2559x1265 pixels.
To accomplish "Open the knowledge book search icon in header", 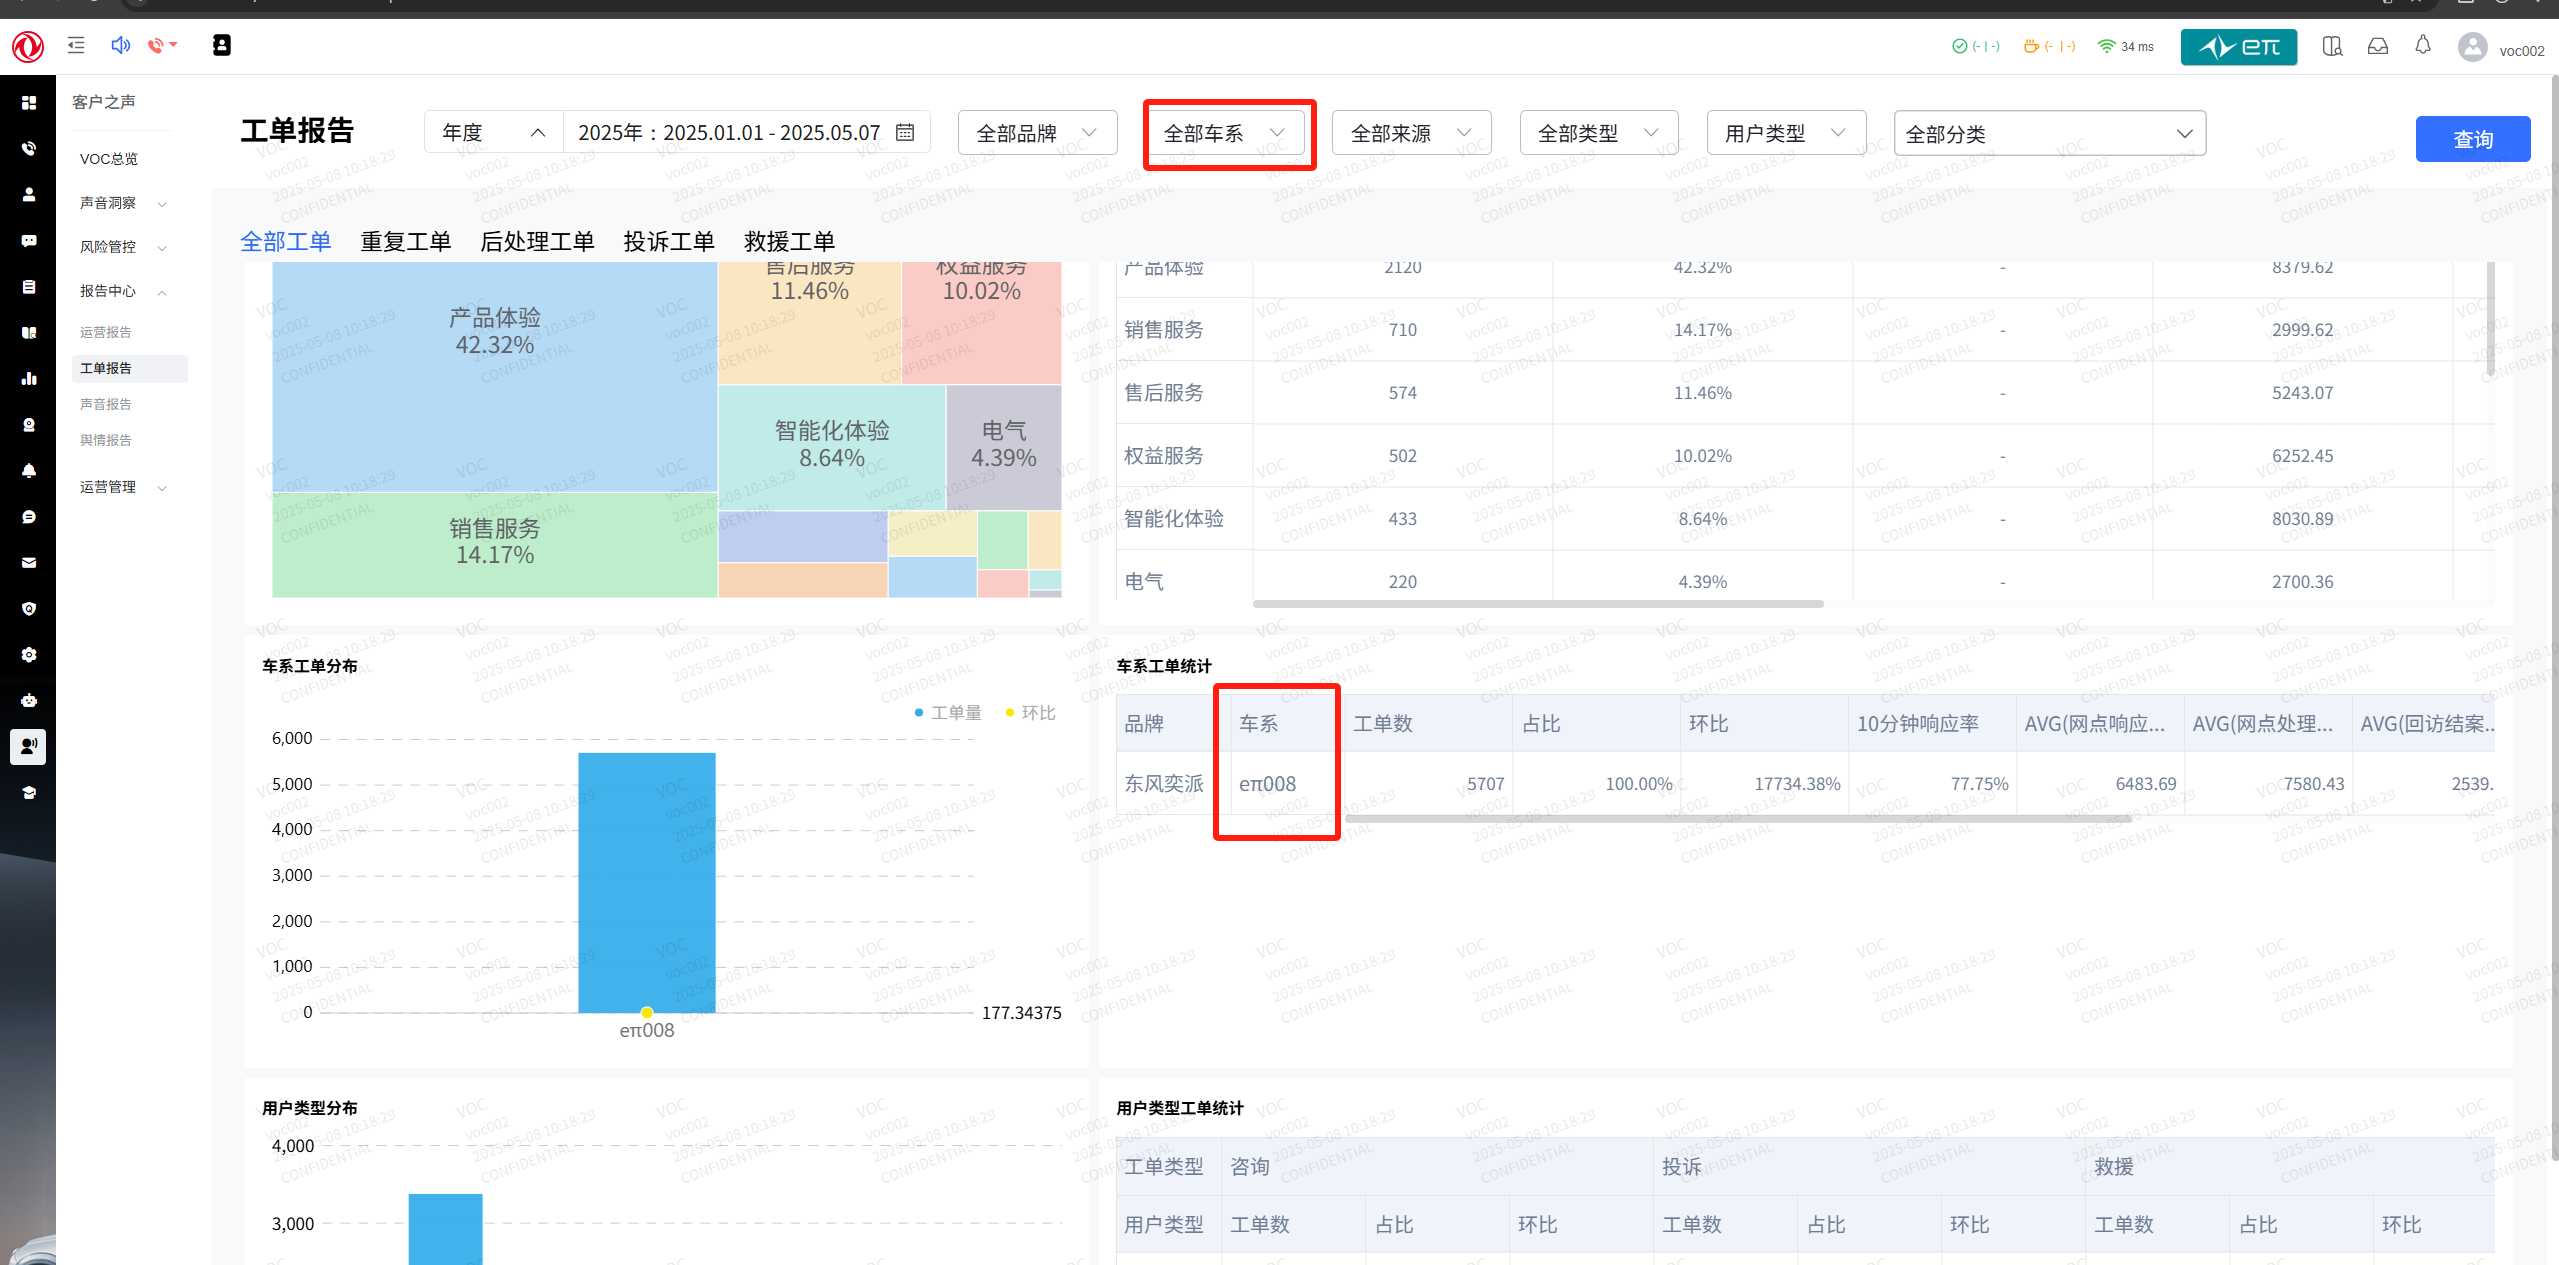I will pos(2332,46).
